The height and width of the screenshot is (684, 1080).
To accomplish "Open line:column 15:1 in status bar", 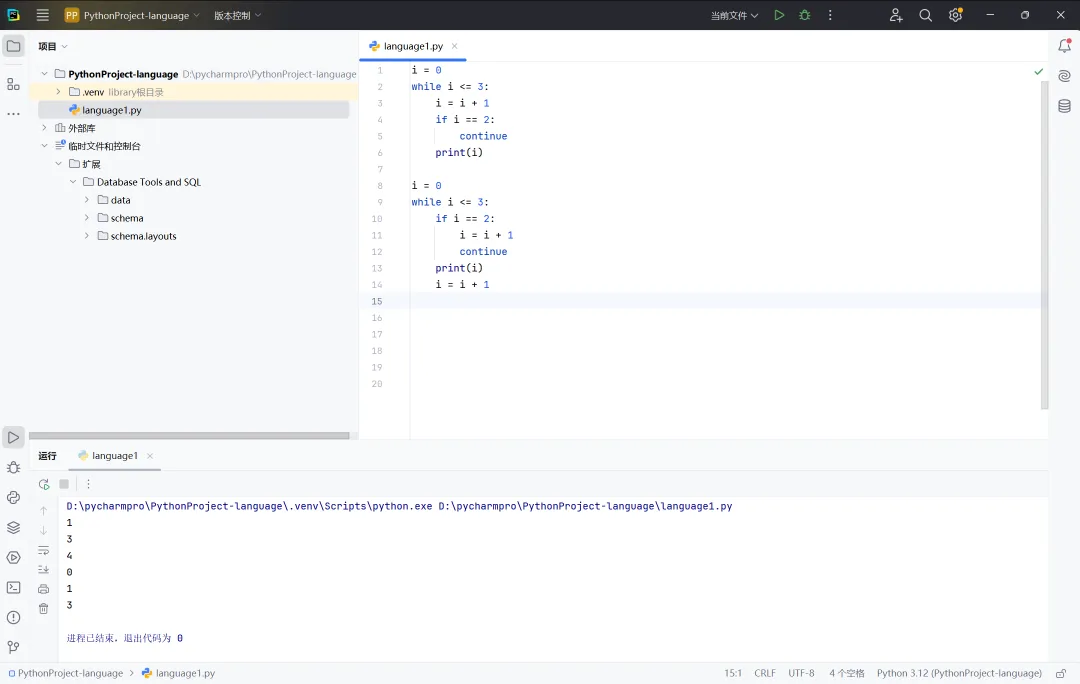I will [733, 673].
